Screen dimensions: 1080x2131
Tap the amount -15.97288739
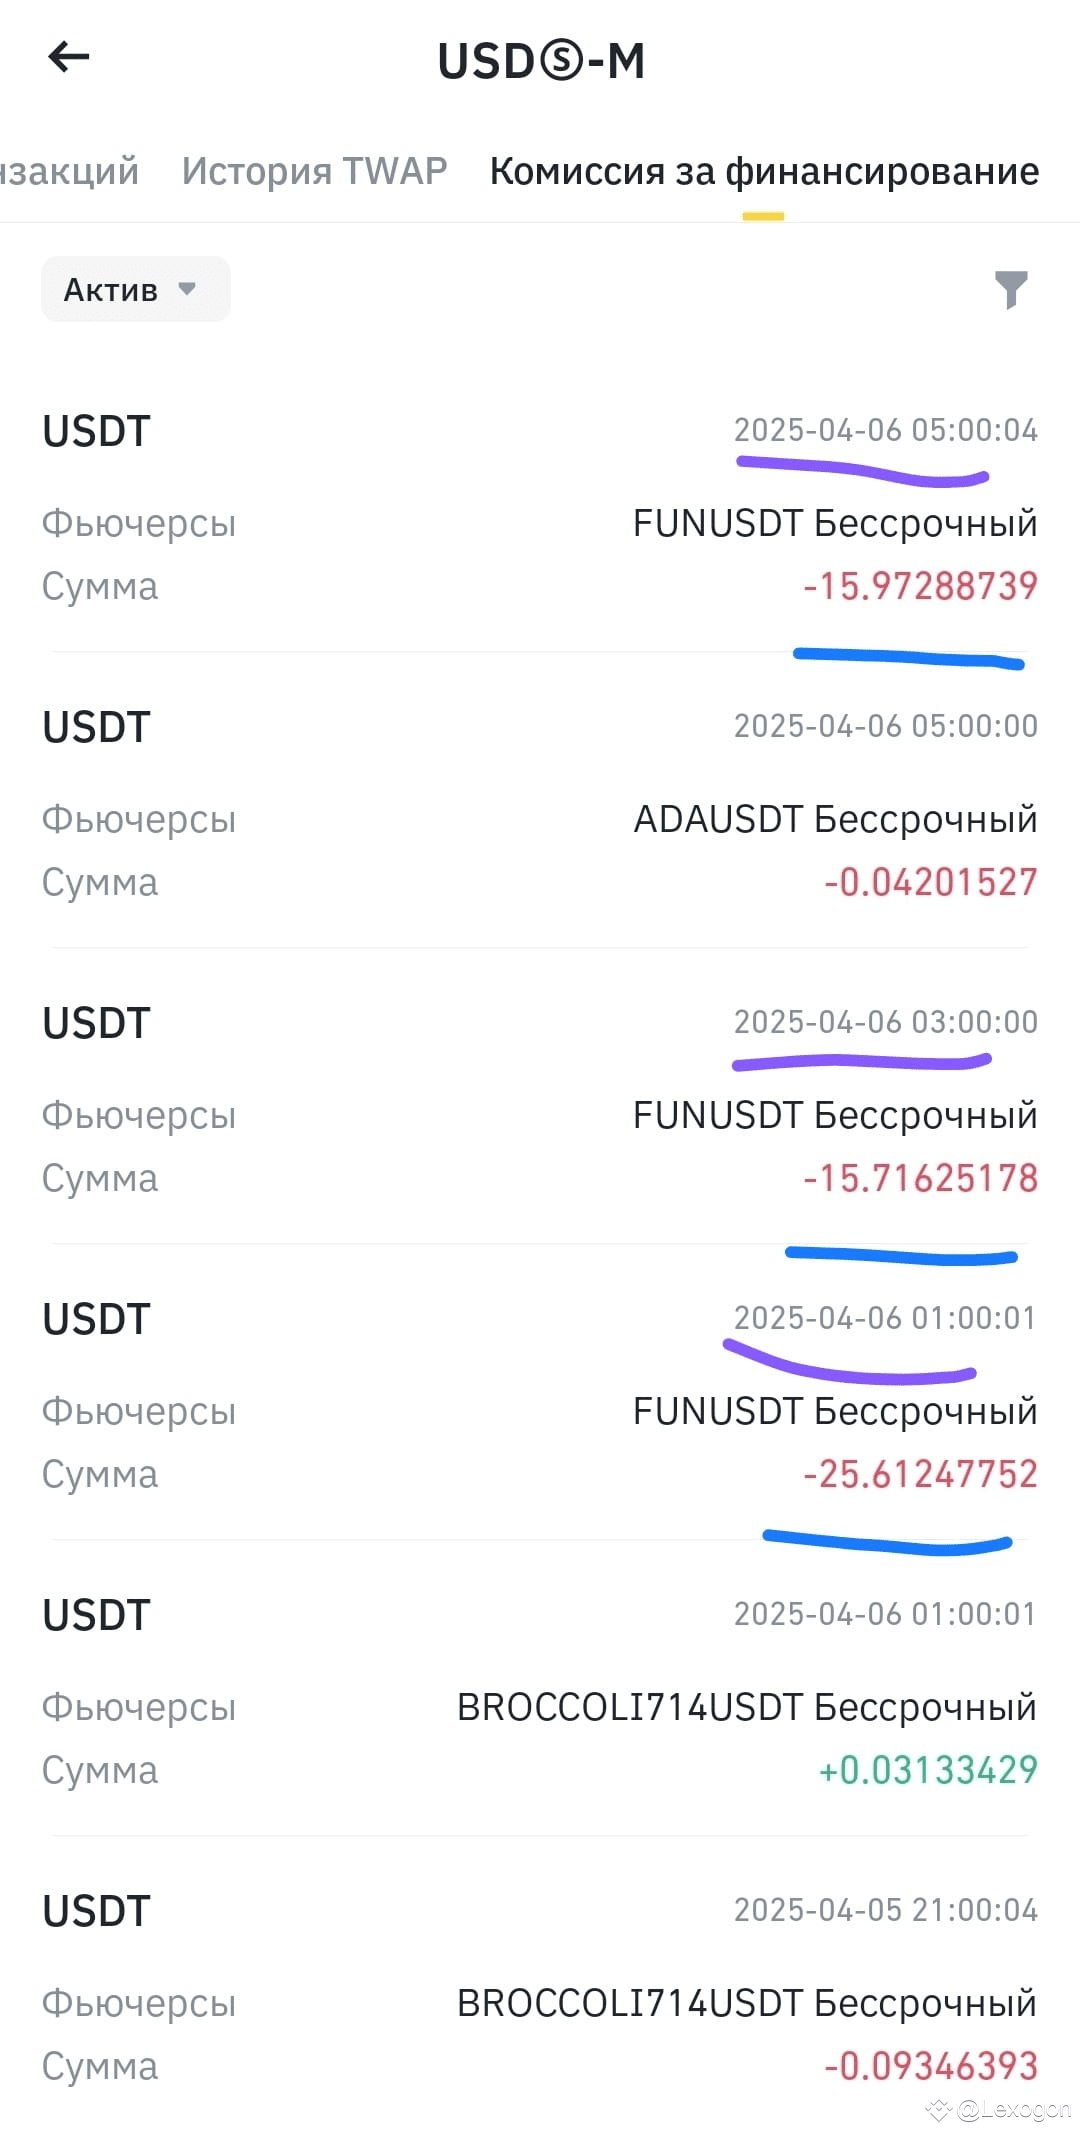[920, 586]
